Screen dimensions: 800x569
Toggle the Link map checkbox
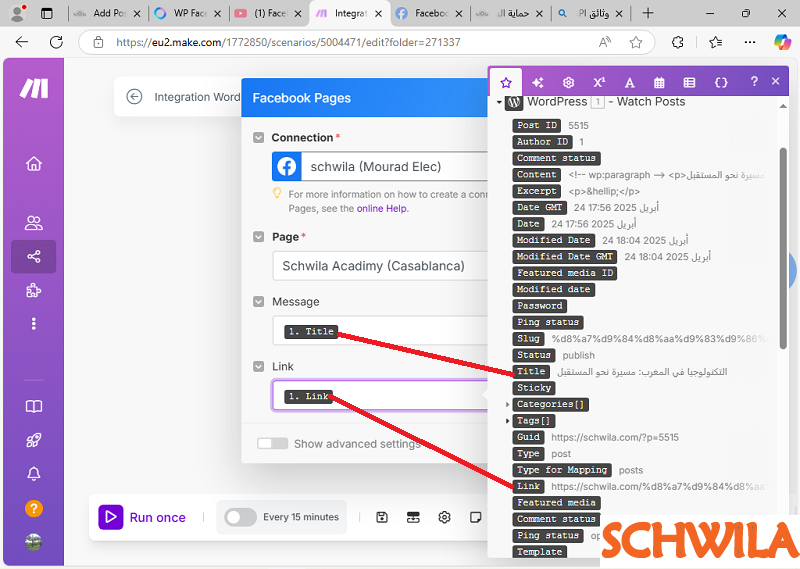click(259, 366)
